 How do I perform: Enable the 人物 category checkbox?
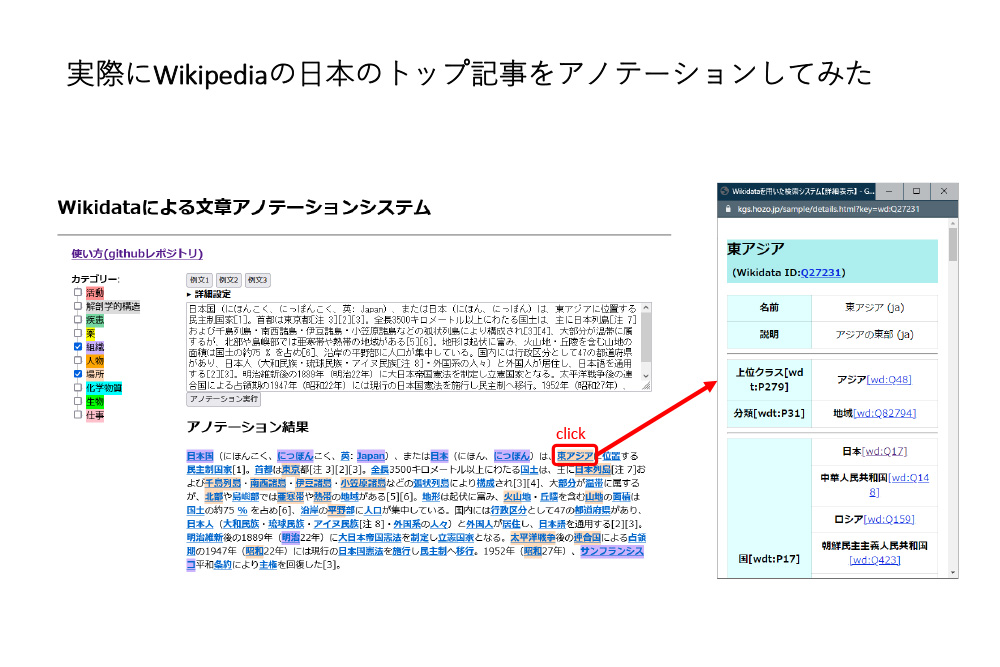78,360
